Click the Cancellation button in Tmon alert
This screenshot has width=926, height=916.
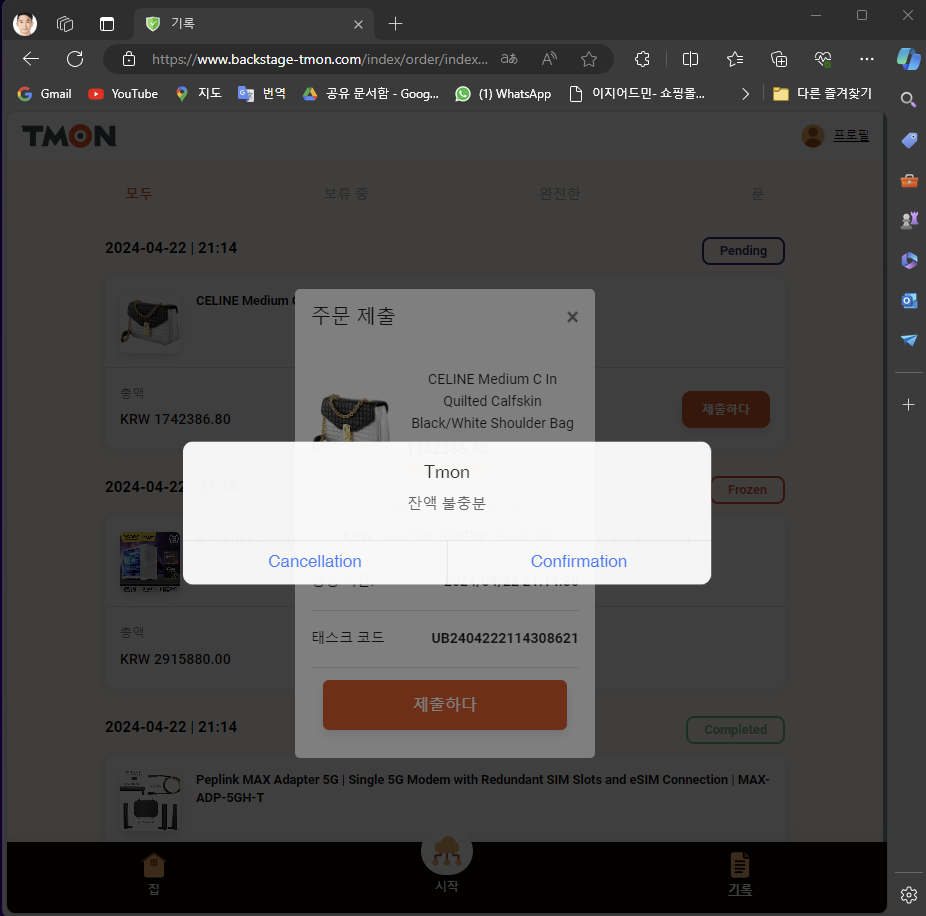[x=315, y=561]
